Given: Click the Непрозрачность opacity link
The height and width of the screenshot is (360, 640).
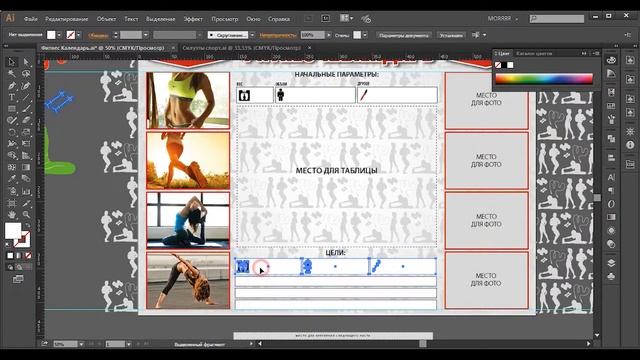Looking at the screenshot, I should 278,36.
